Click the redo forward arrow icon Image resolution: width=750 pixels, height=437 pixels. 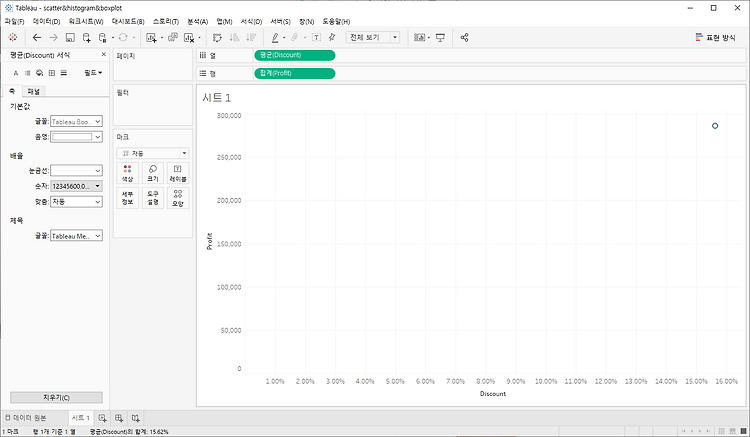(53, 37)
